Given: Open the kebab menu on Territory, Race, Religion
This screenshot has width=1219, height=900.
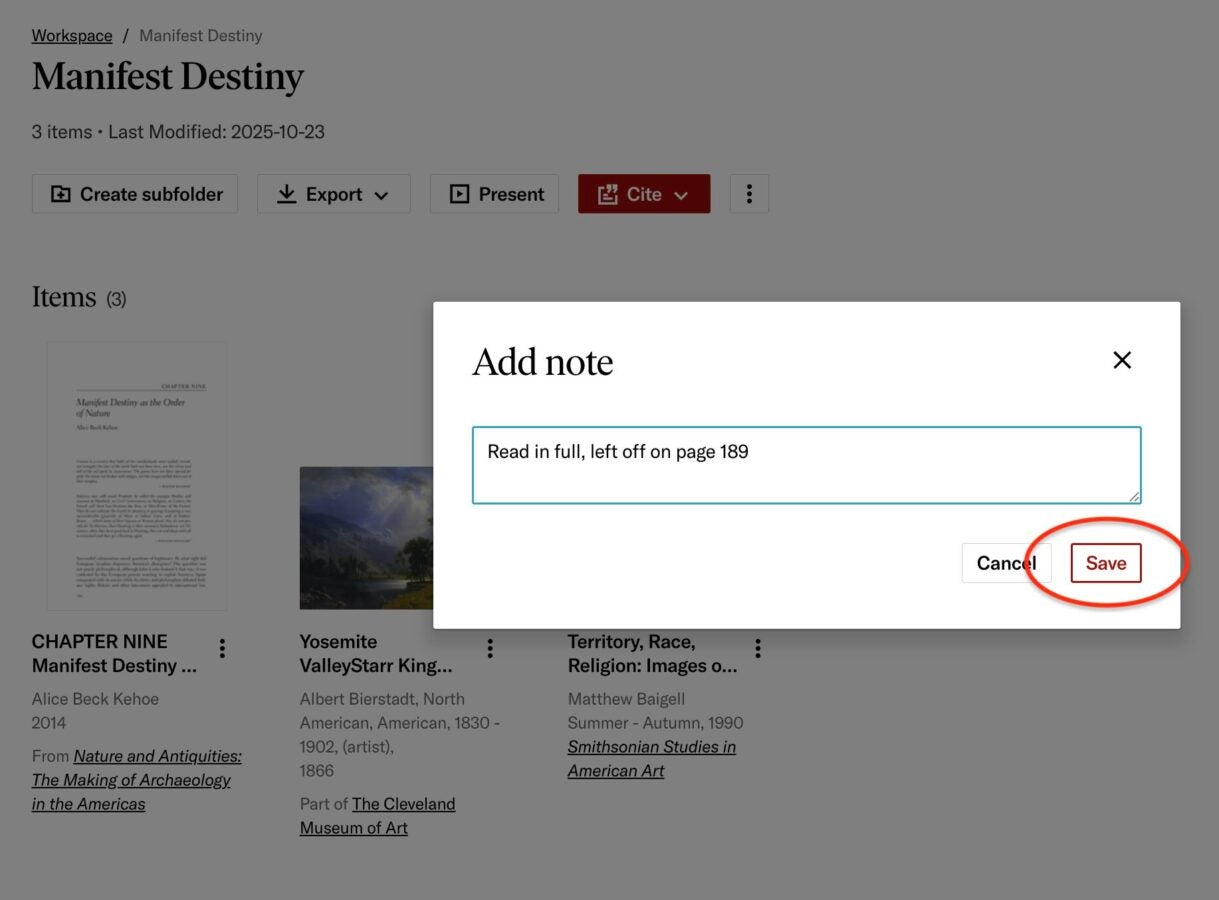Looking at the screenshot, I should [757, 648].
